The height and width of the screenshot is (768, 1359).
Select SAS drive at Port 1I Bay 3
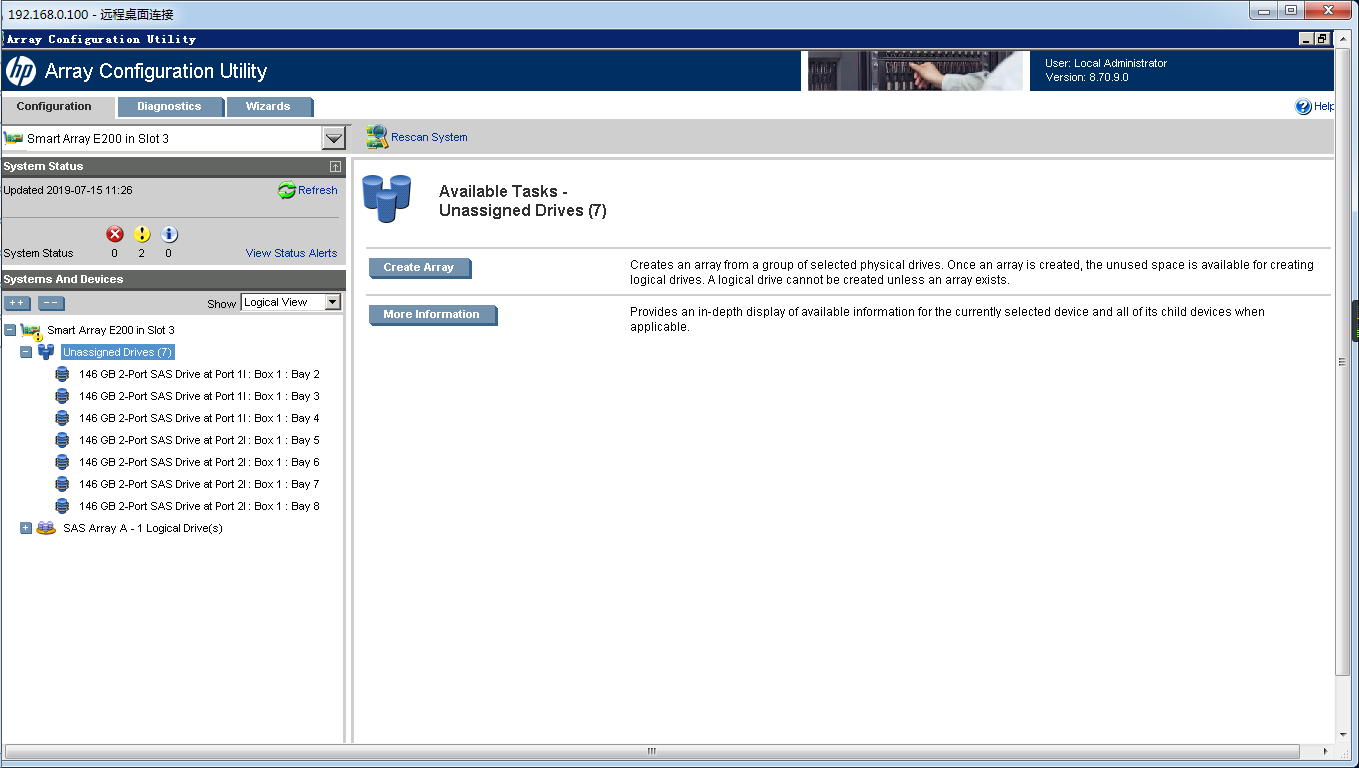200,396
